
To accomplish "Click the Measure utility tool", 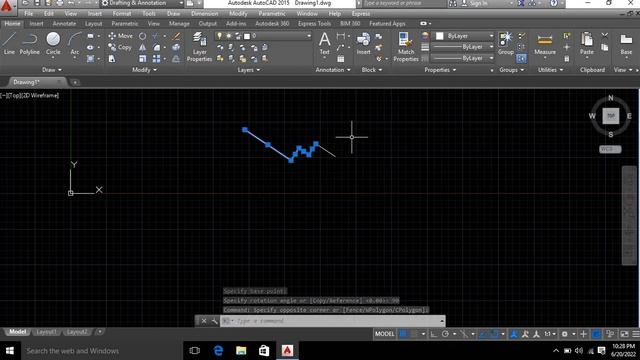I will point(545,44).
